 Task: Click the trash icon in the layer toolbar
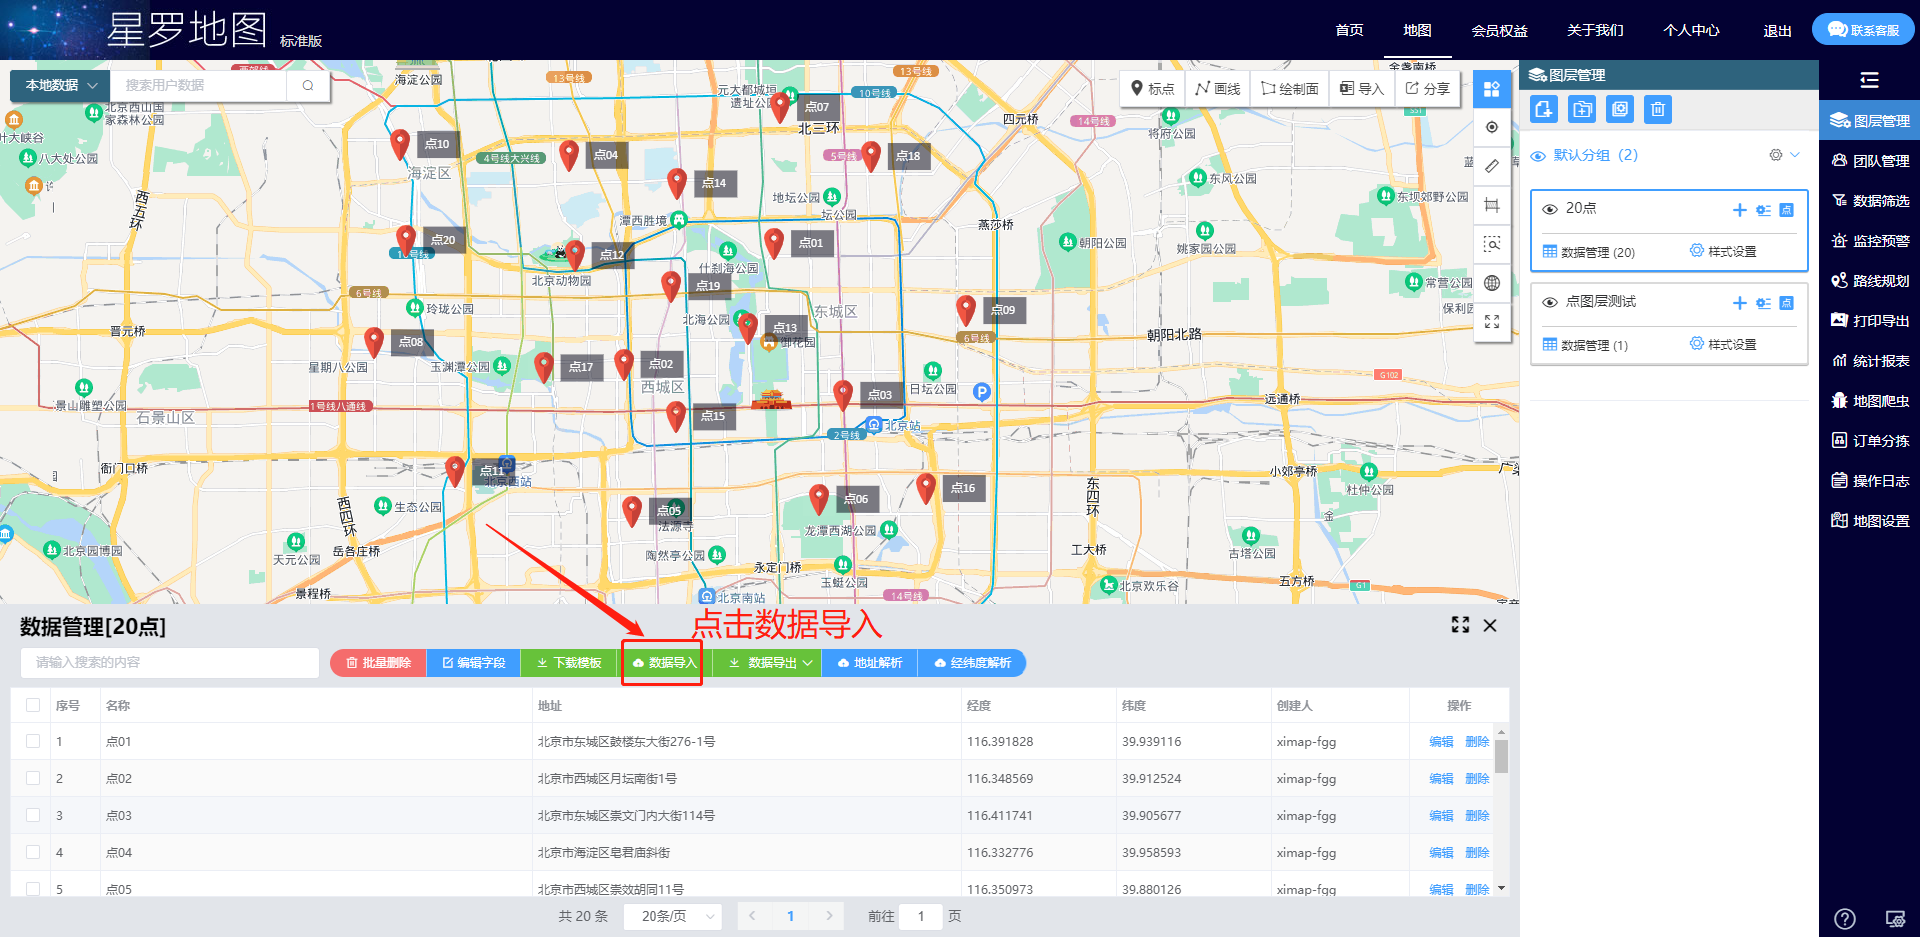click(x=1658, y=109)
